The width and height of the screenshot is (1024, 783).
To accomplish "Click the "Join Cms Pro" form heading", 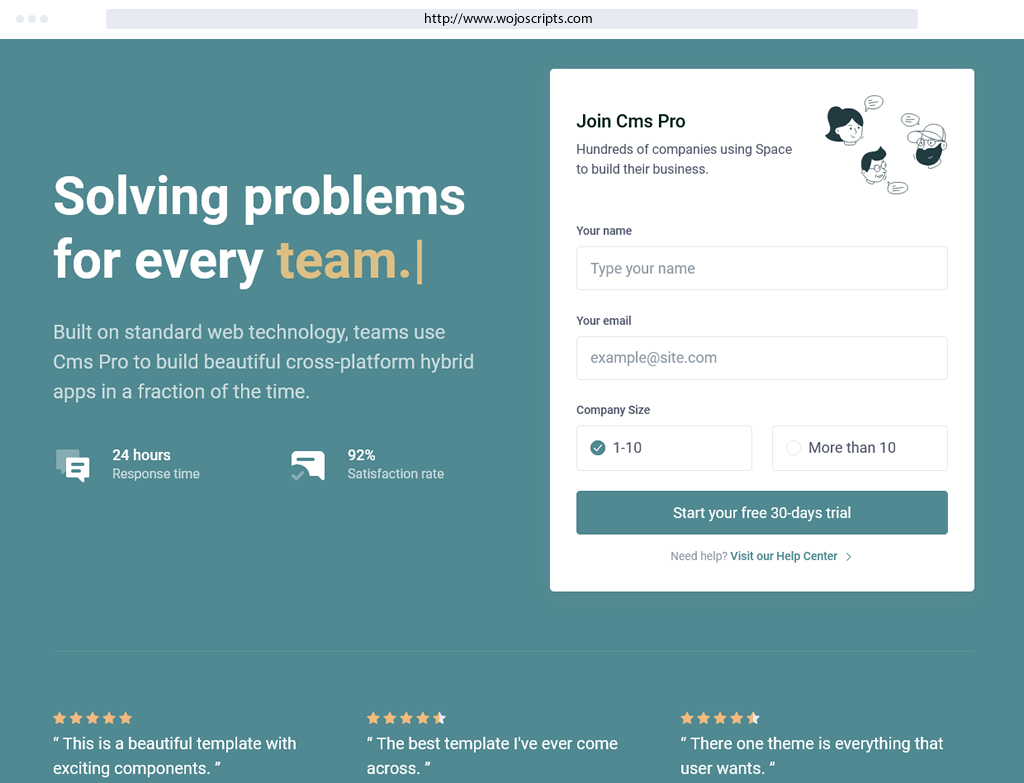I will coord(631,121).
